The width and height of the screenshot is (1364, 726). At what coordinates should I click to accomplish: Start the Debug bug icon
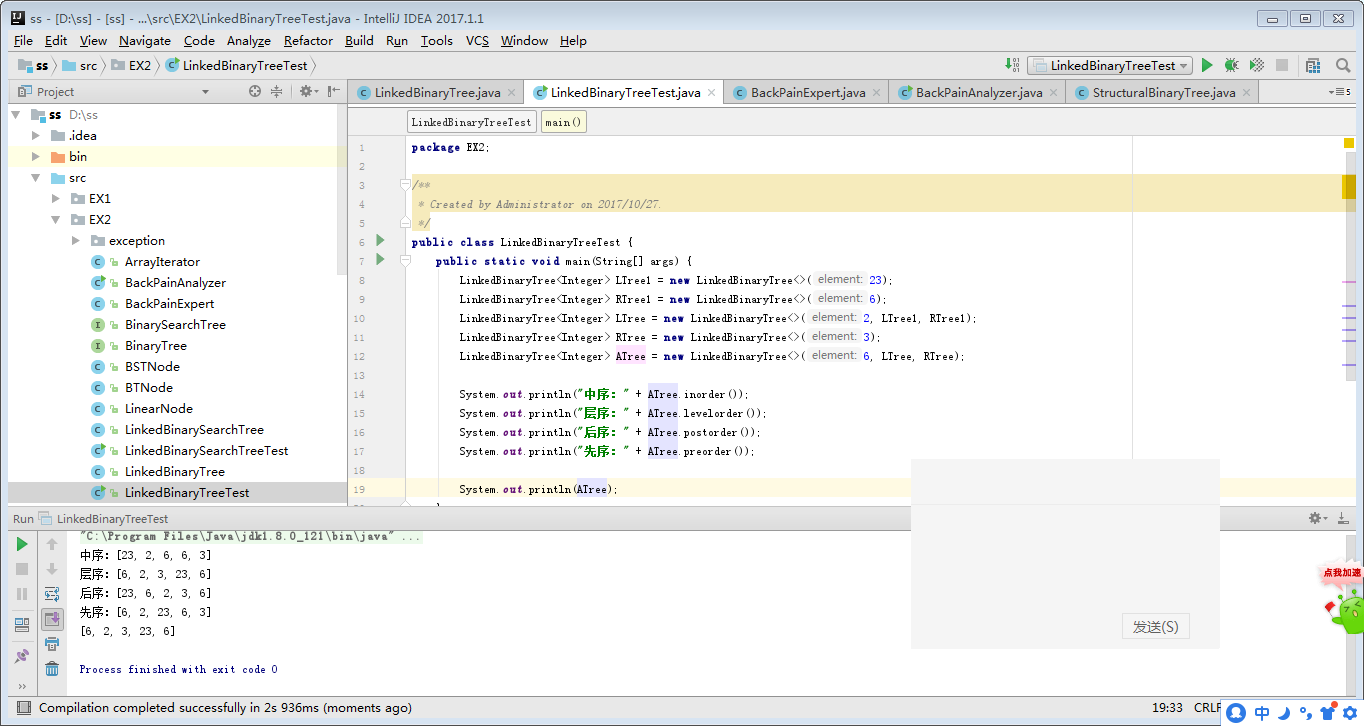(x=1232, y=65)
